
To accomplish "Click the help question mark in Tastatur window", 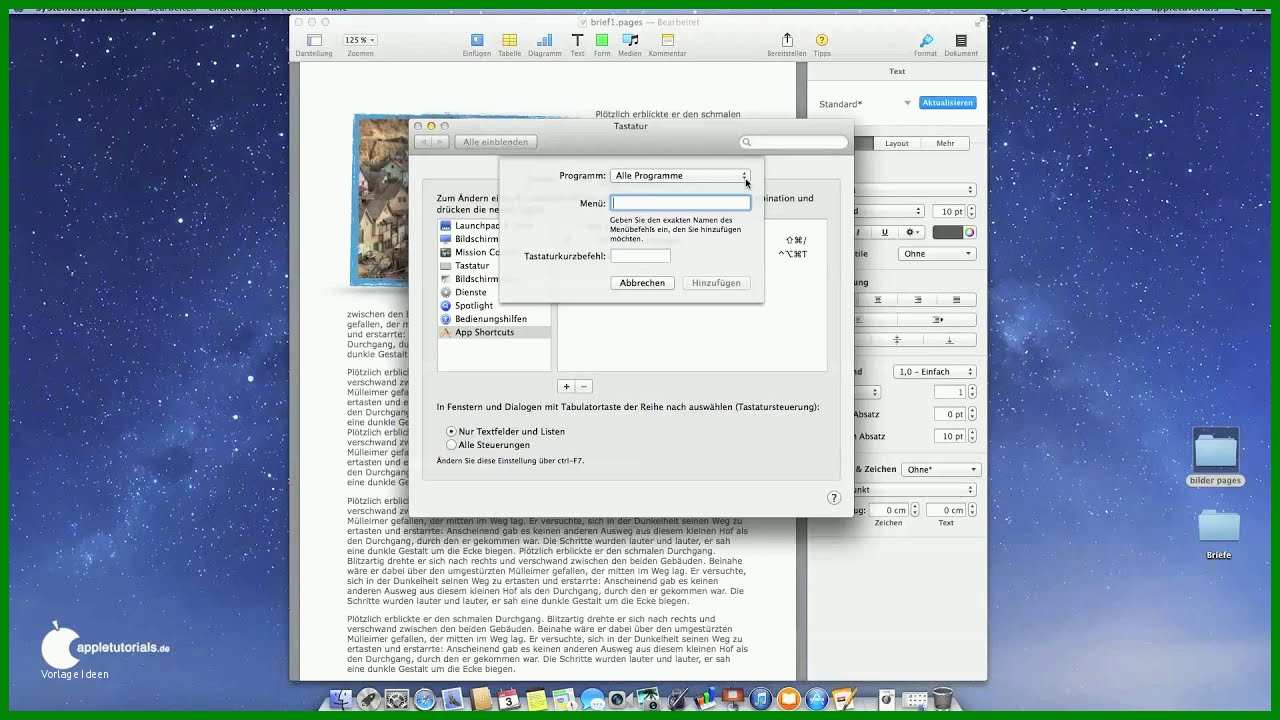I will click(x=834, y=497).
